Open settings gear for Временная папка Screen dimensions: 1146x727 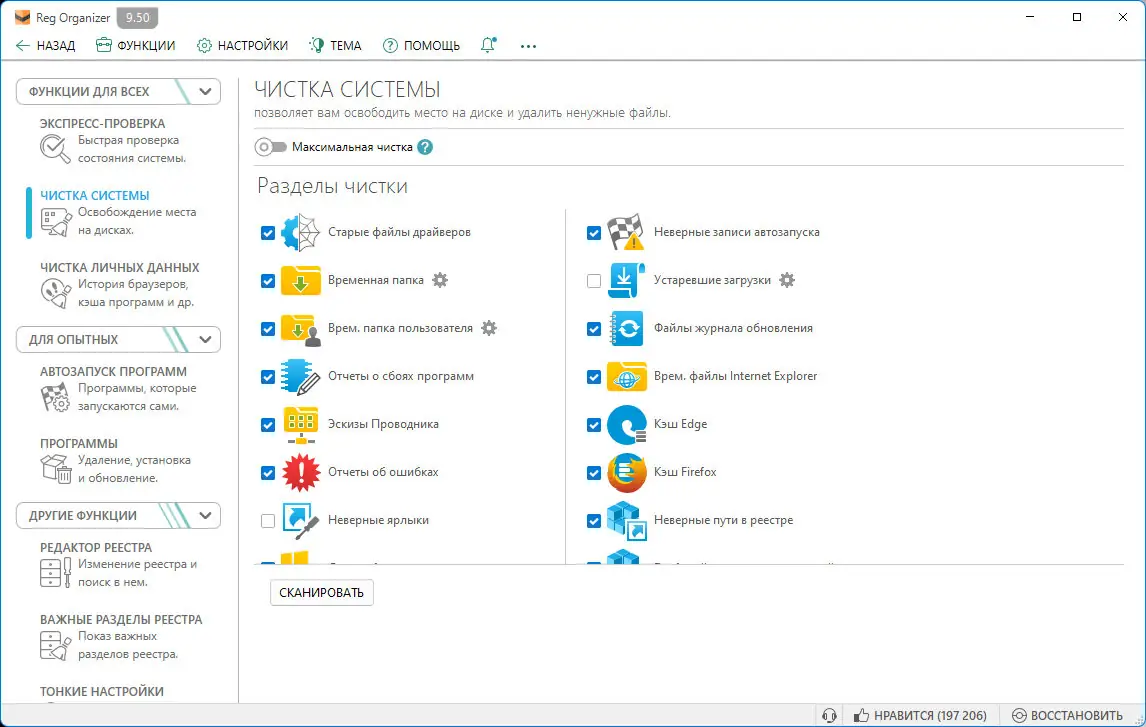(440, 280)
